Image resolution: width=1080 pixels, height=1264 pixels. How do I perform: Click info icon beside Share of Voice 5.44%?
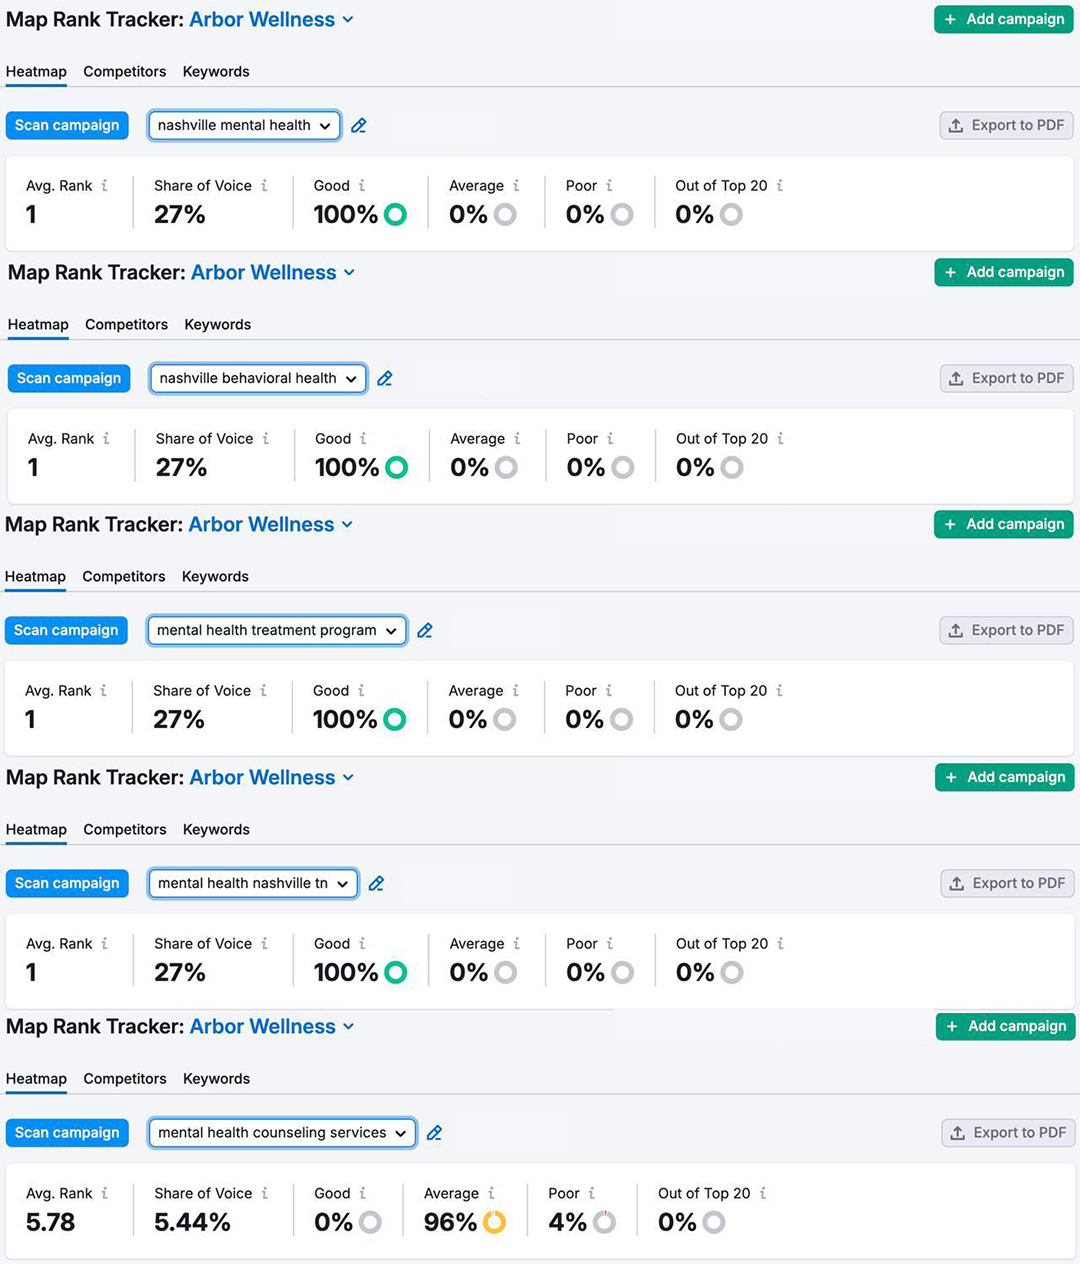tap(265, 1193)
